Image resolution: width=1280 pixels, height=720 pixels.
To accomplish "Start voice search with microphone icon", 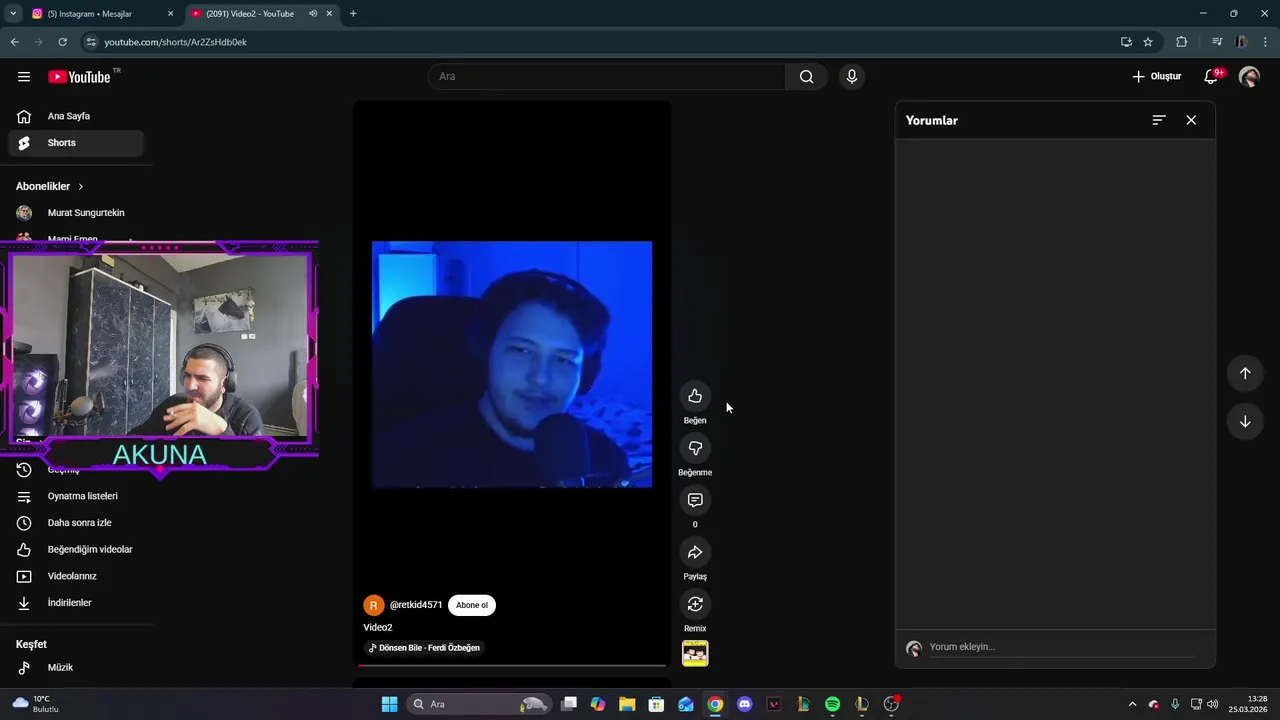I will point(851,77).
